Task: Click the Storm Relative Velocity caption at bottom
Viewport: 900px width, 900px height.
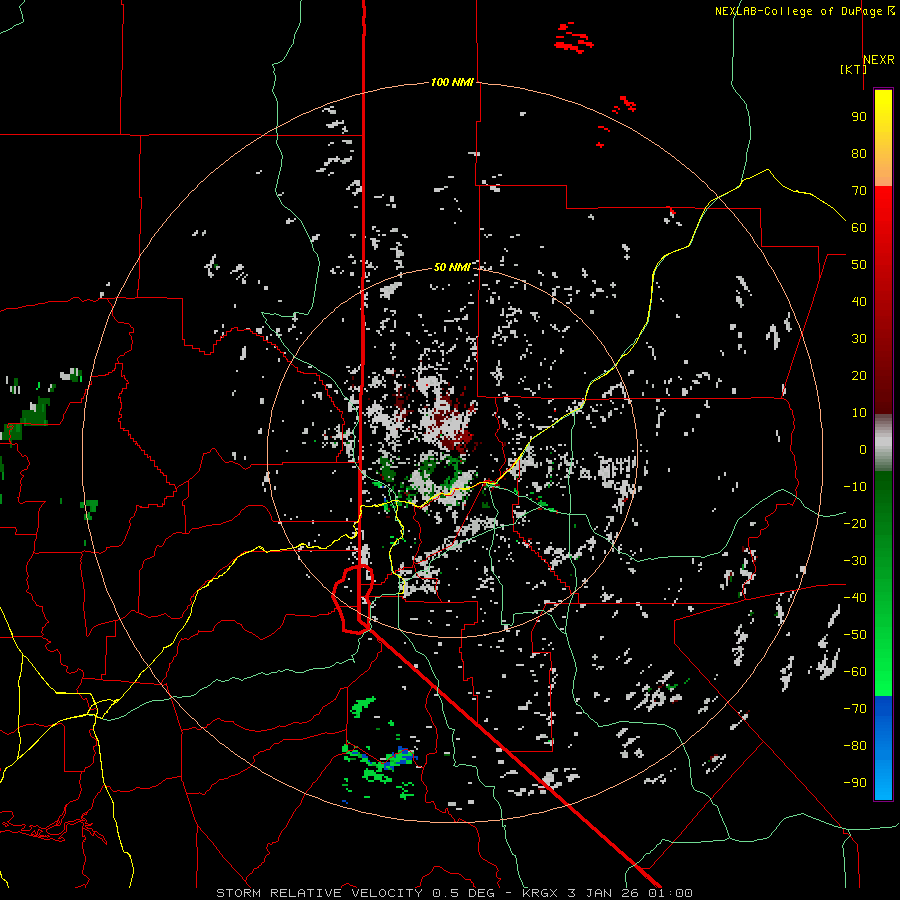Action: [454, 893]
